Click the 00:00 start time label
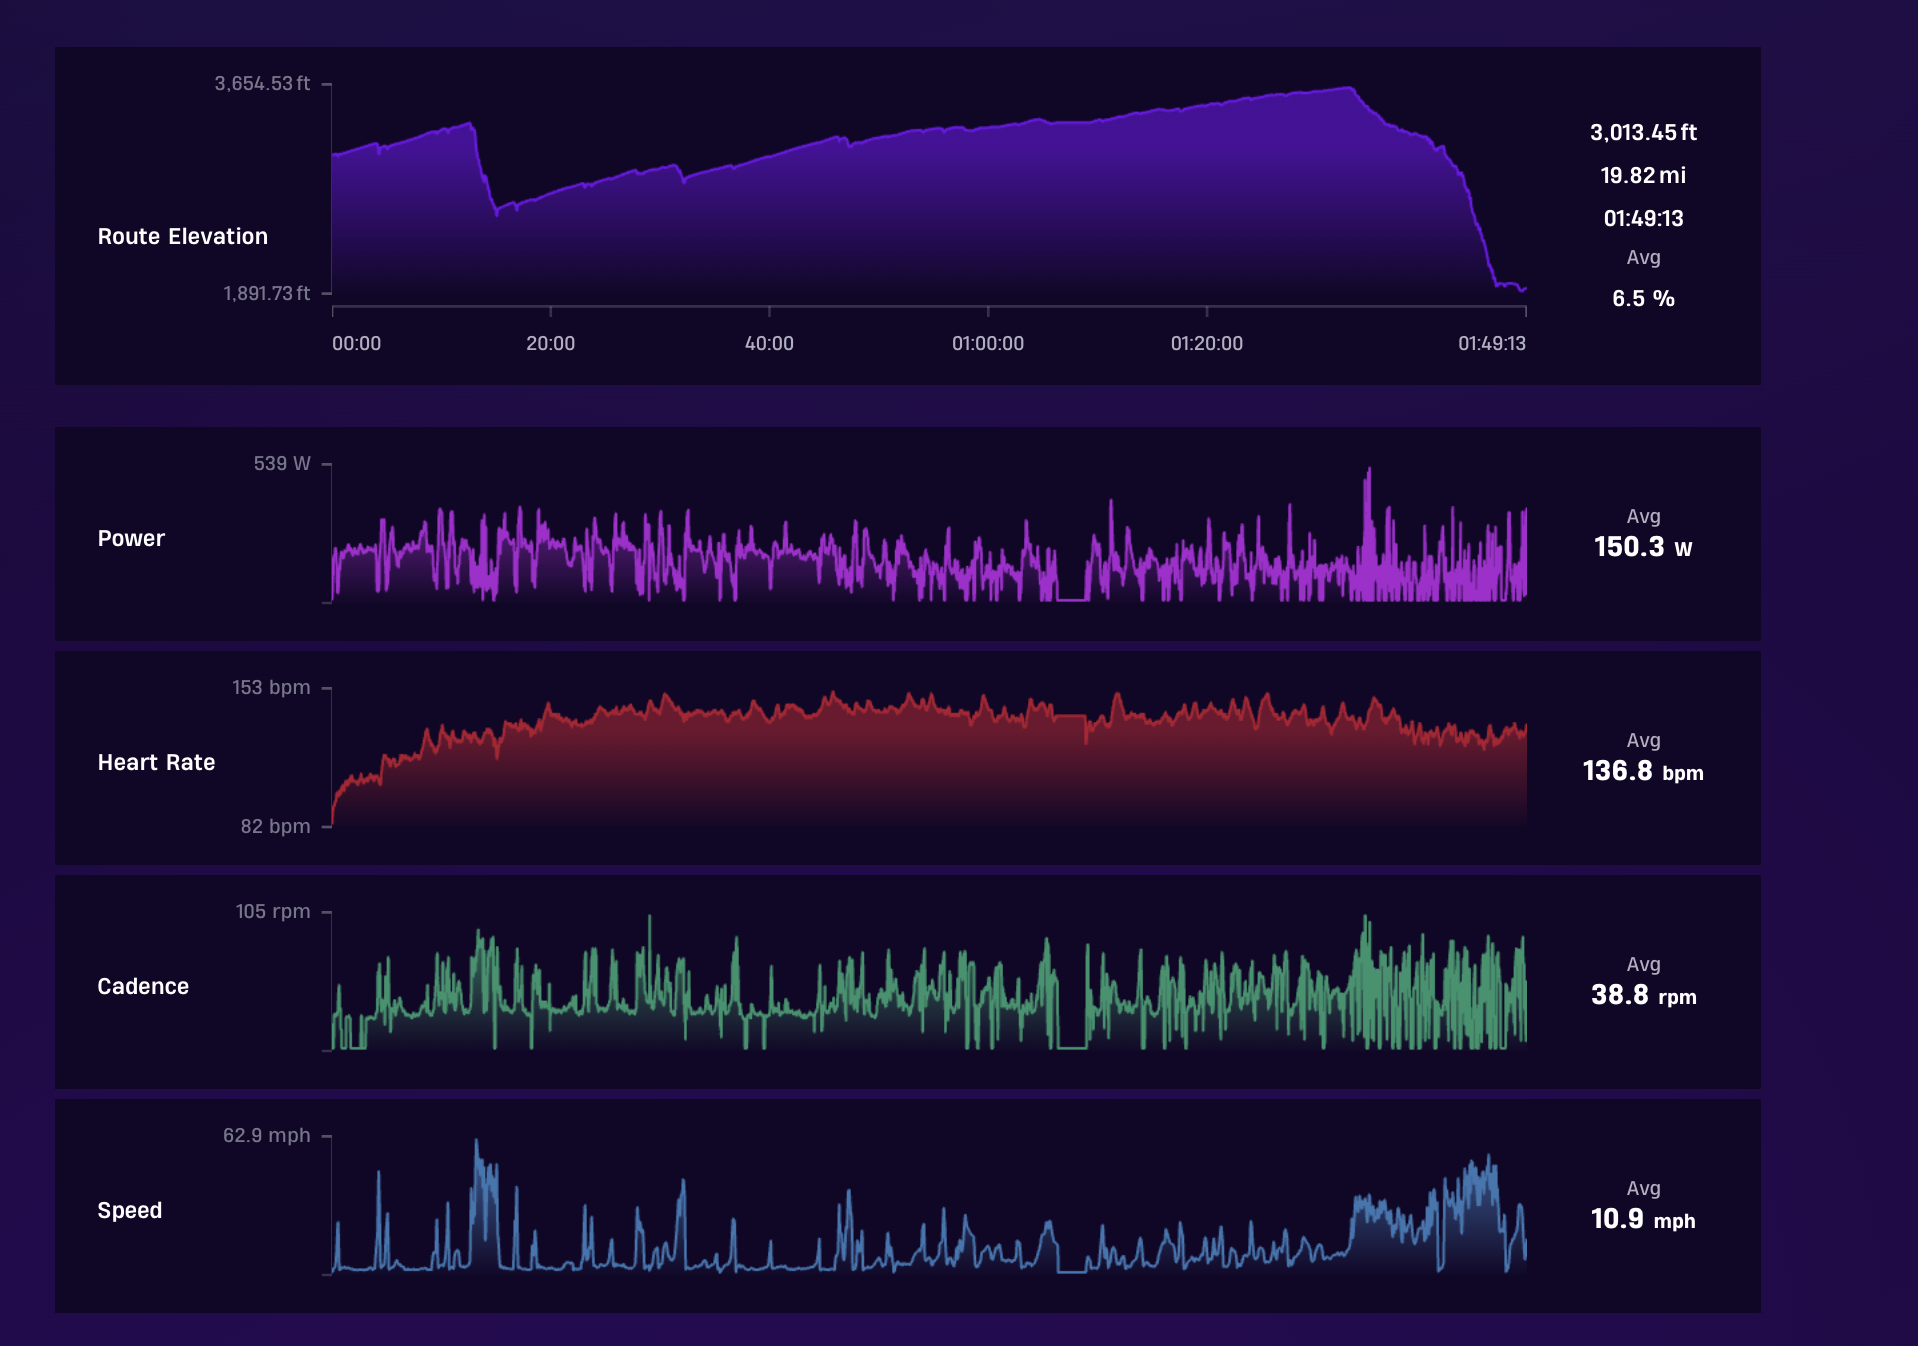 pos(356,343)
